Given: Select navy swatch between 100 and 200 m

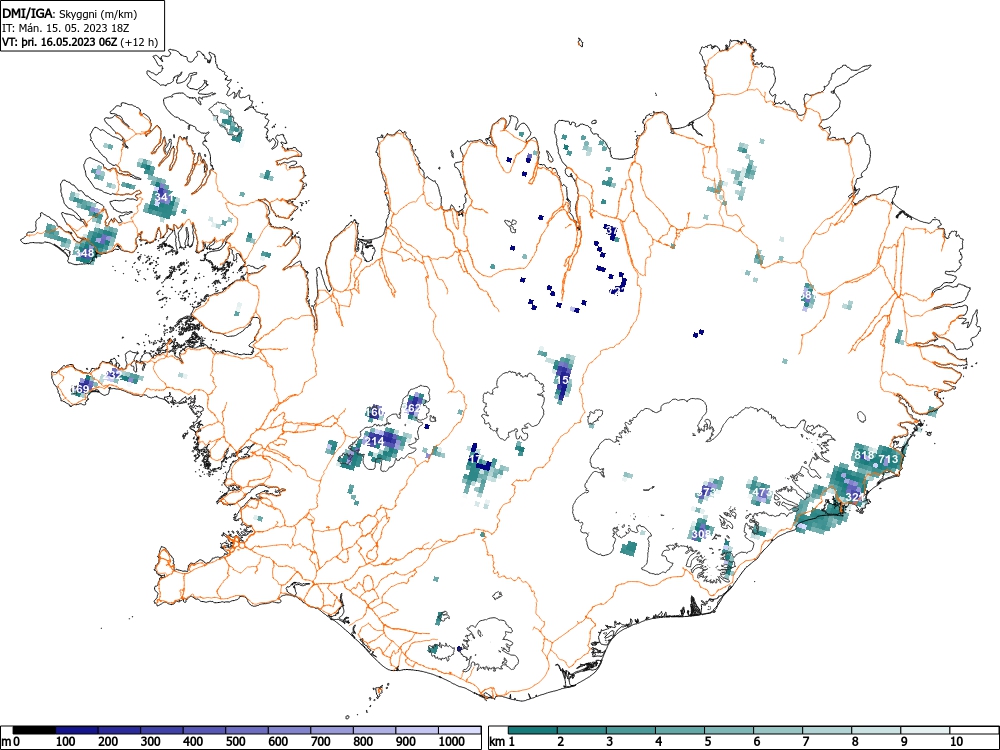Looking at the screenshot, I should 77,730.
